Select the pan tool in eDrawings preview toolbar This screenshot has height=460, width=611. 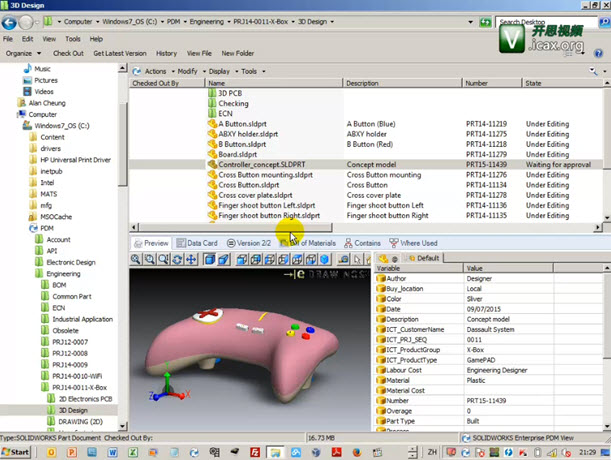[191, 260]
